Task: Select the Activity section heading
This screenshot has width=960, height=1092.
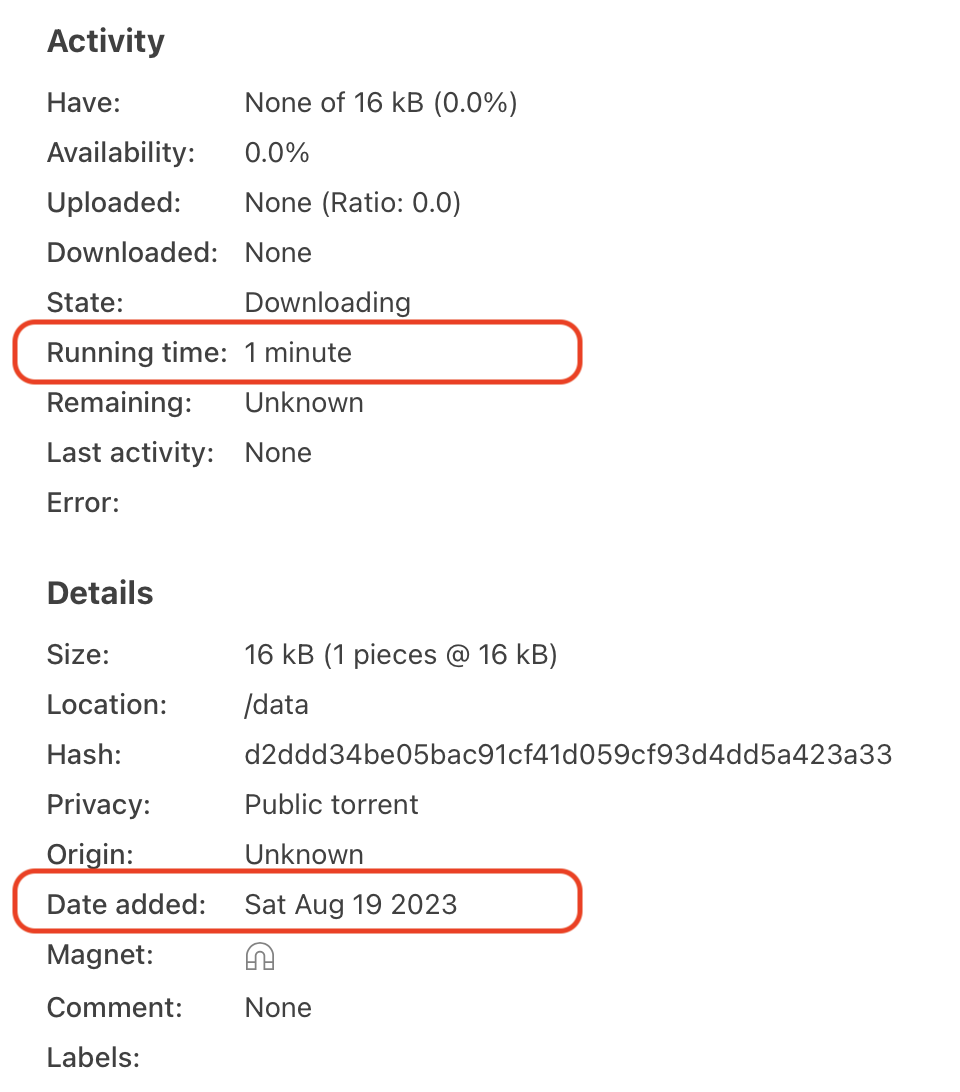Action: point(105,40)
